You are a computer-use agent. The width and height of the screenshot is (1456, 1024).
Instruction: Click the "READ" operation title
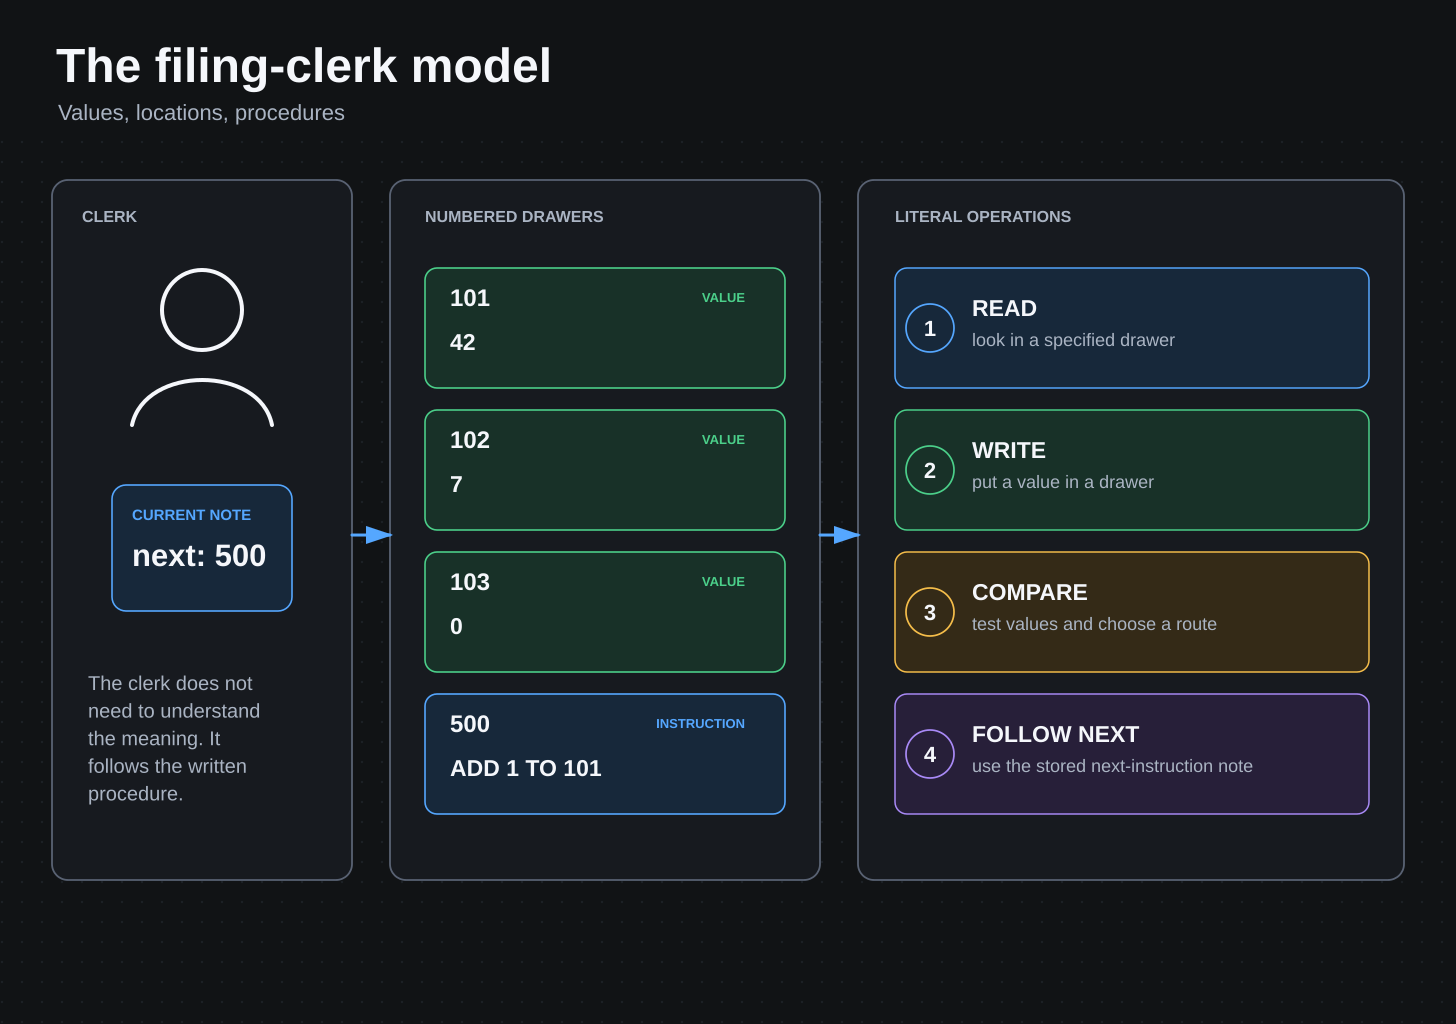pyautogui.click(x=1004, y=308)
